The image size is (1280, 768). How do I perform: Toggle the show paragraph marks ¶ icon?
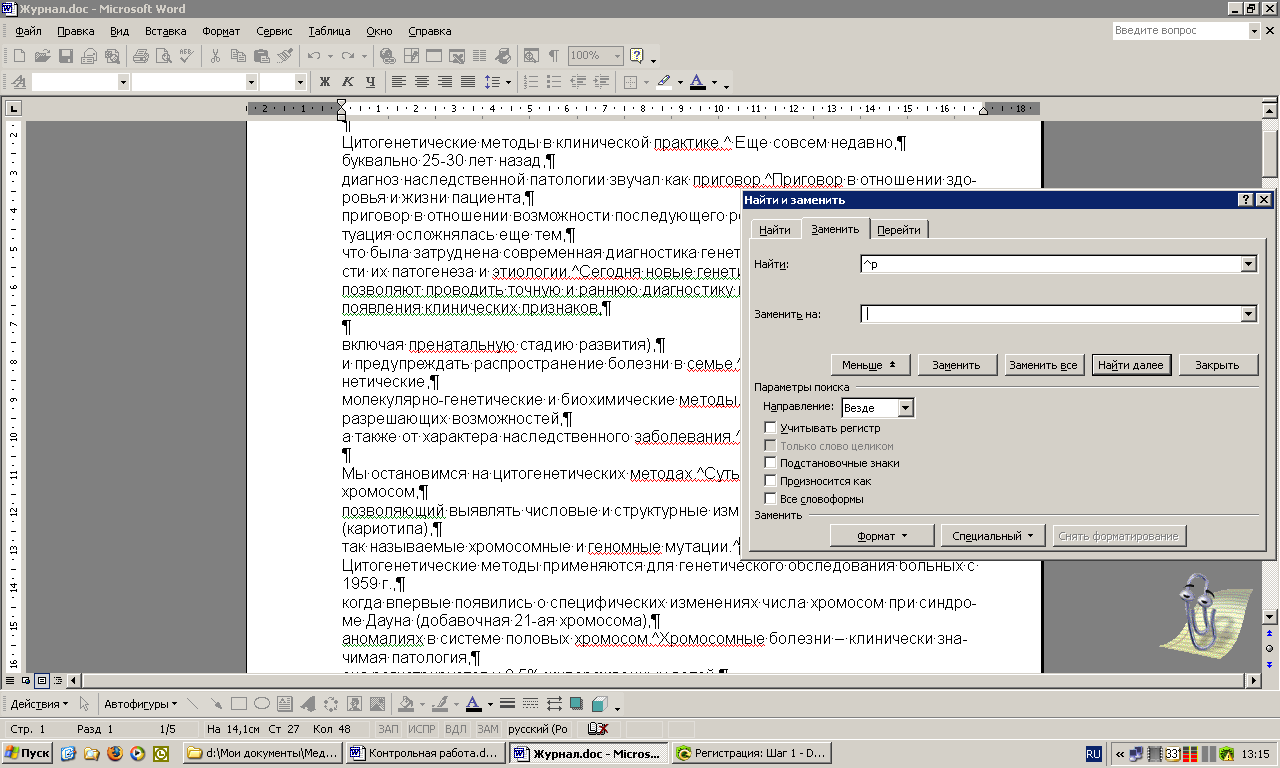click(x=553, y=56)
